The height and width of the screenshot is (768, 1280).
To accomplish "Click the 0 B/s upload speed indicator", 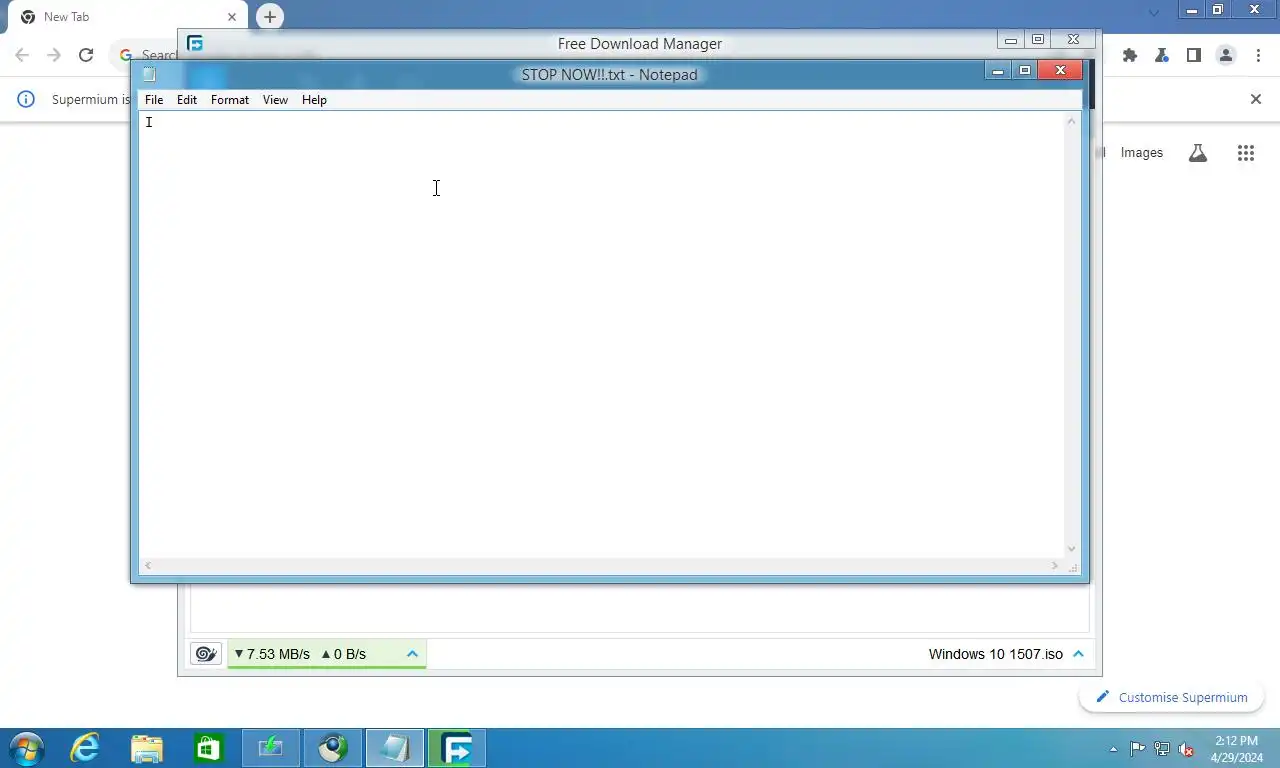I will pos(343,654).
